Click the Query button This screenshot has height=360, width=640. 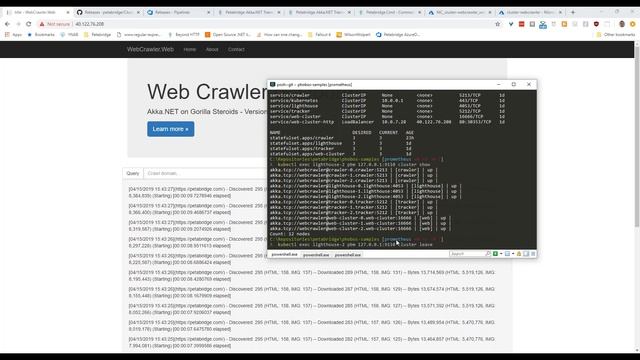click(x=133, y=173)
